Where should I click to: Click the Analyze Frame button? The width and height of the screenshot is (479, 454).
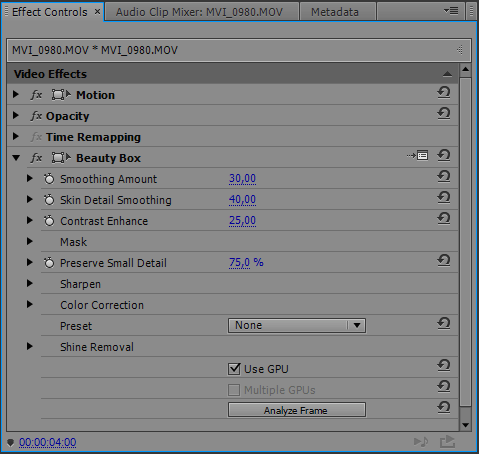[x=297, y=410]
